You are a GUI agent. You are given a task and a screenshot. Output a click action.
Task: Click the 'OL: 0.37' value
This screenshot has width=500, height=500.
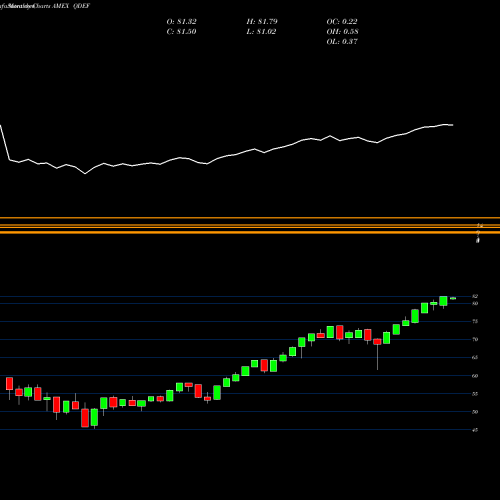coord(342,42)
